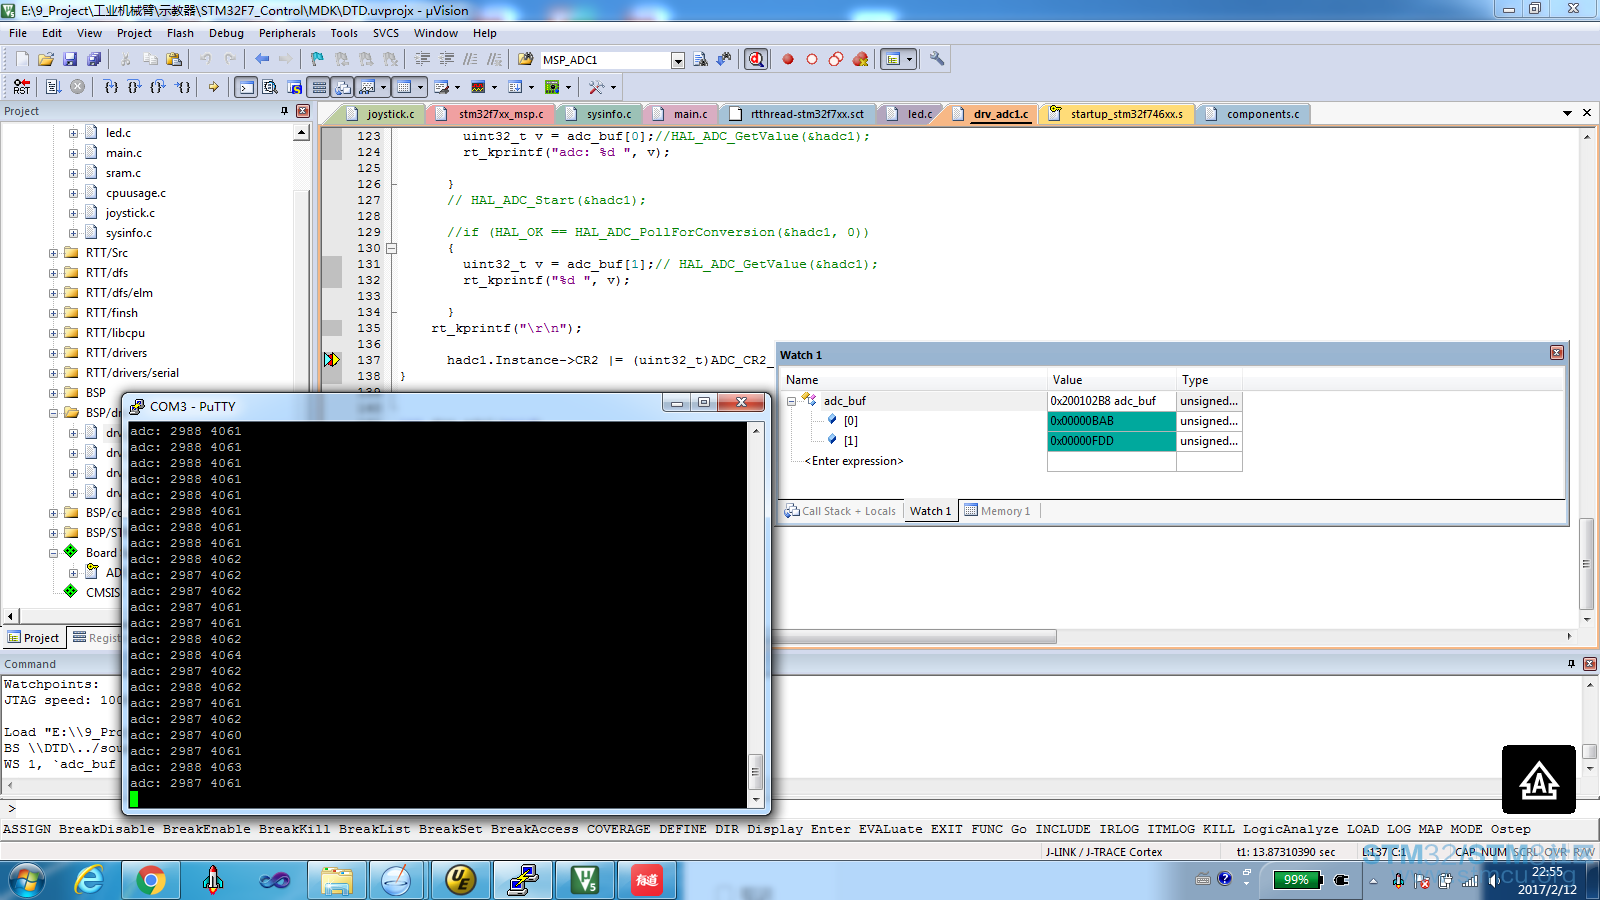
Task: Toggle enable/disable breakpoint hollow circle
Action: coord(812,59)
